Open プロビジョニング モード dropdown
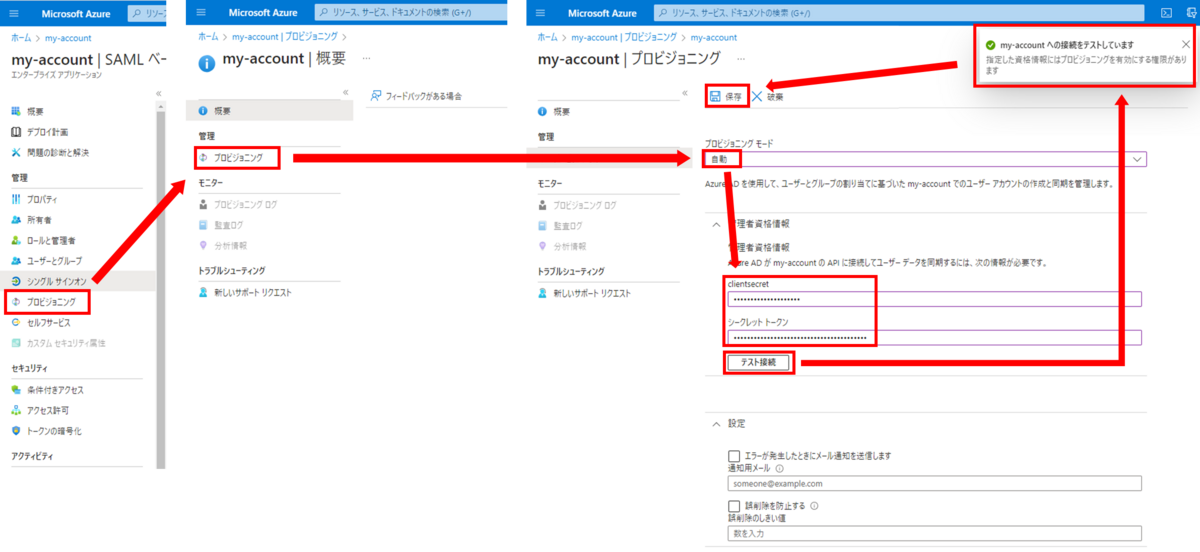1200x552 pixels. click(926, 159)
